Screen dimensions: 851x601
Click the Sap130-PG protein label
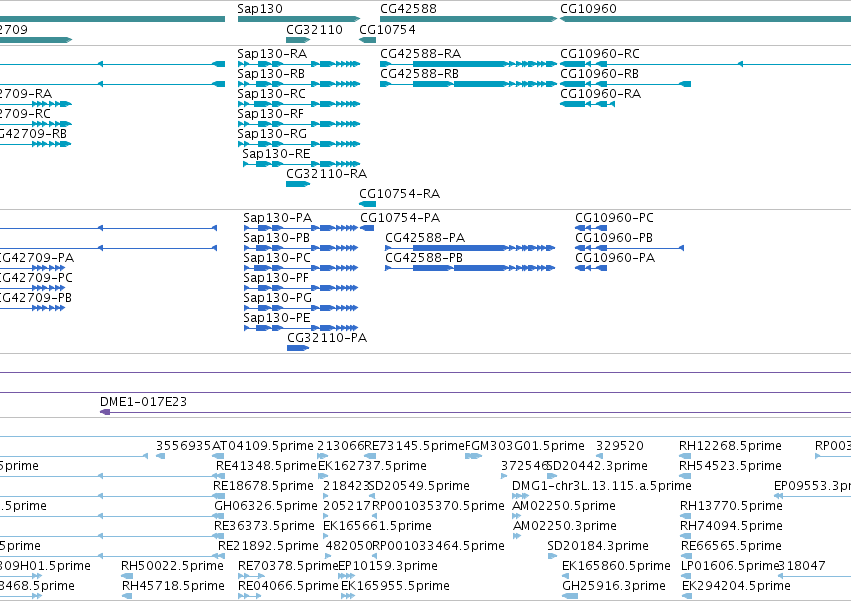click(277, 298)
